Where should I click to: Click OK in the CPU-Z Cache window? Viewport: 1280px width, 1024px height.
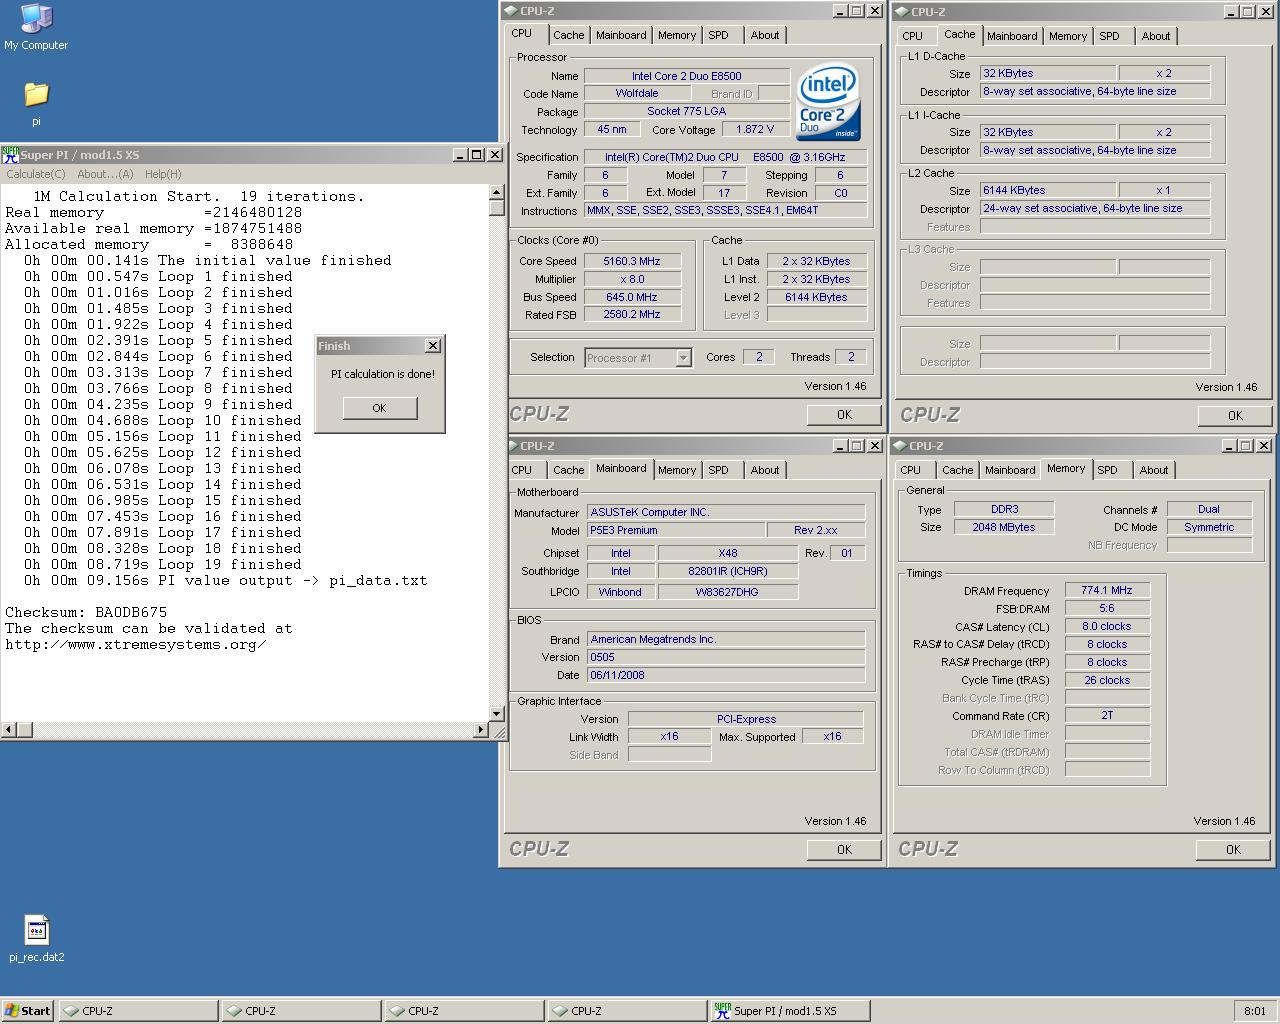tap(1235, 416)
